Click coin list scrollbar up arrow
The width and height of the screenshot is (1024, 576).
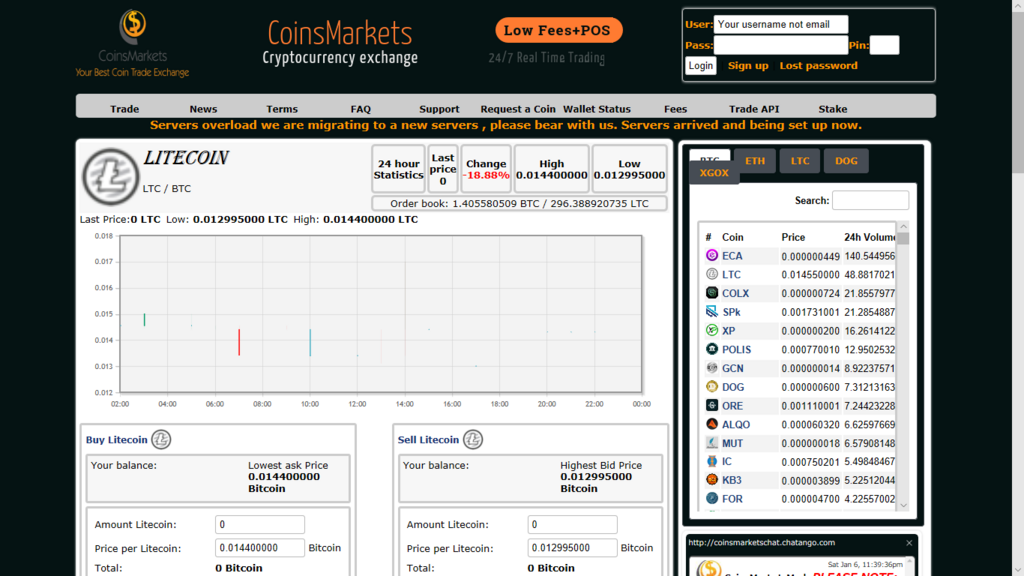903,227
